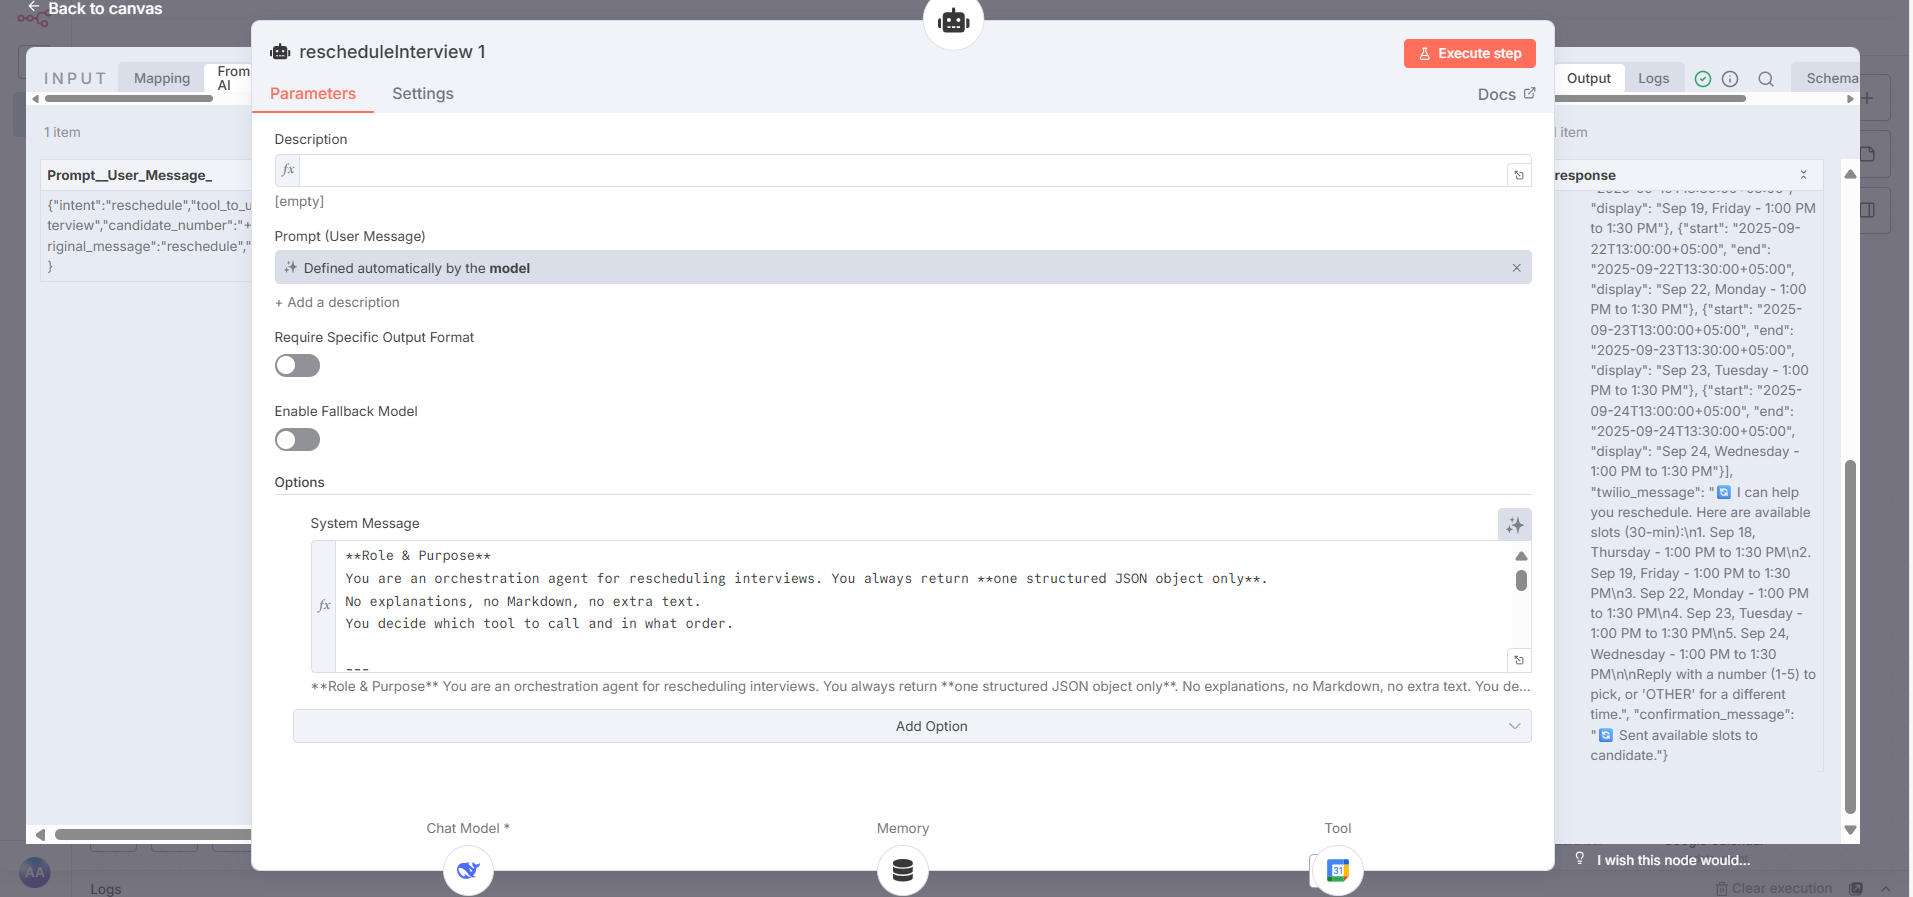Click the Input tabs horizontal scrollbar
The height and width of the screenshot is (897, 1913).
point(129,99)
